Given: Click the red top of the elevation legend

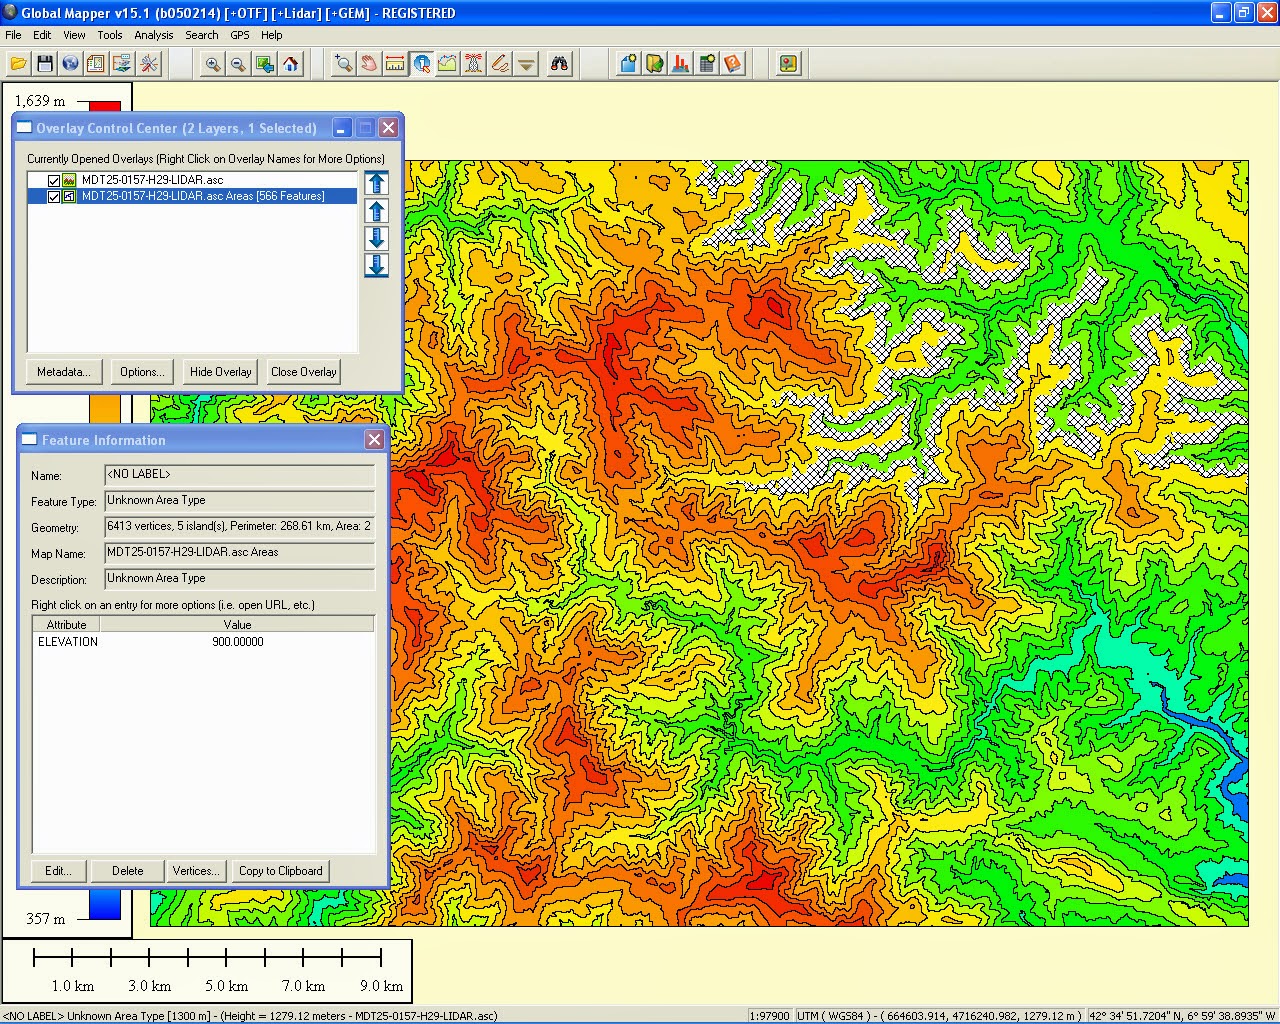Looking at the screenshot, I should coord(103,103).
